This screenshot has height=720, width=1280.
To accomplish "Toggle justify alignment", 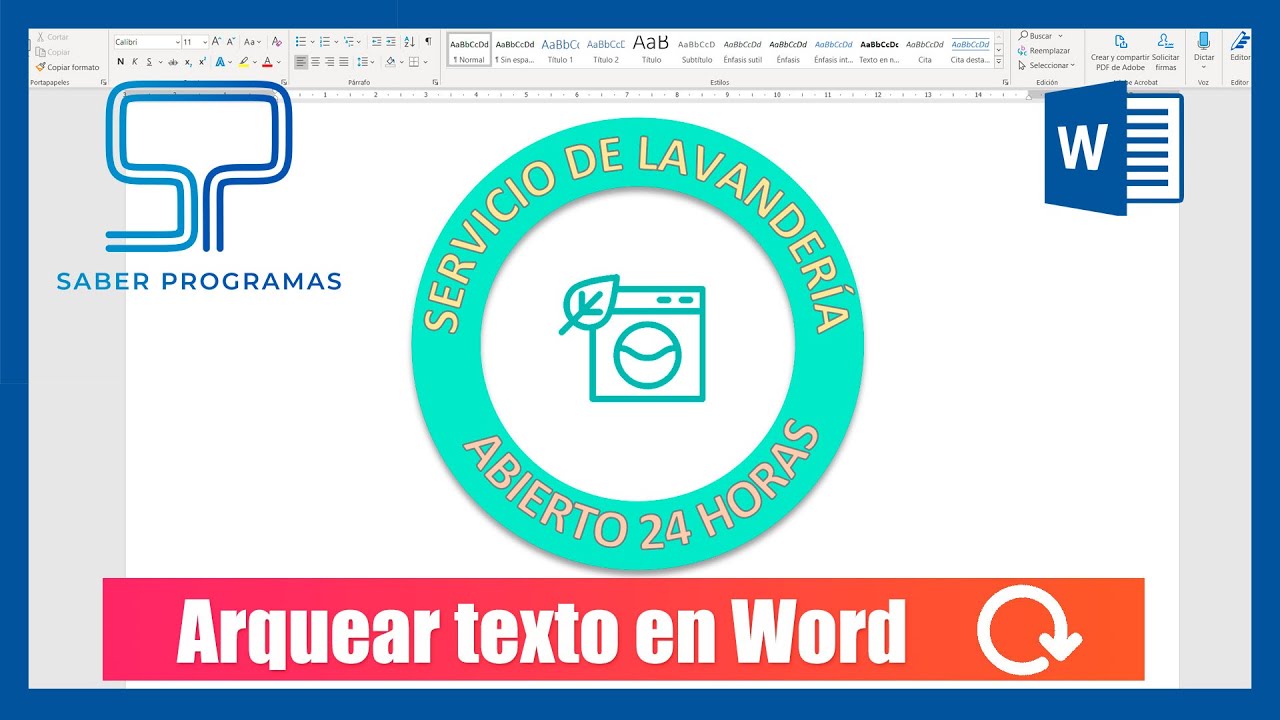I will 343,62.
